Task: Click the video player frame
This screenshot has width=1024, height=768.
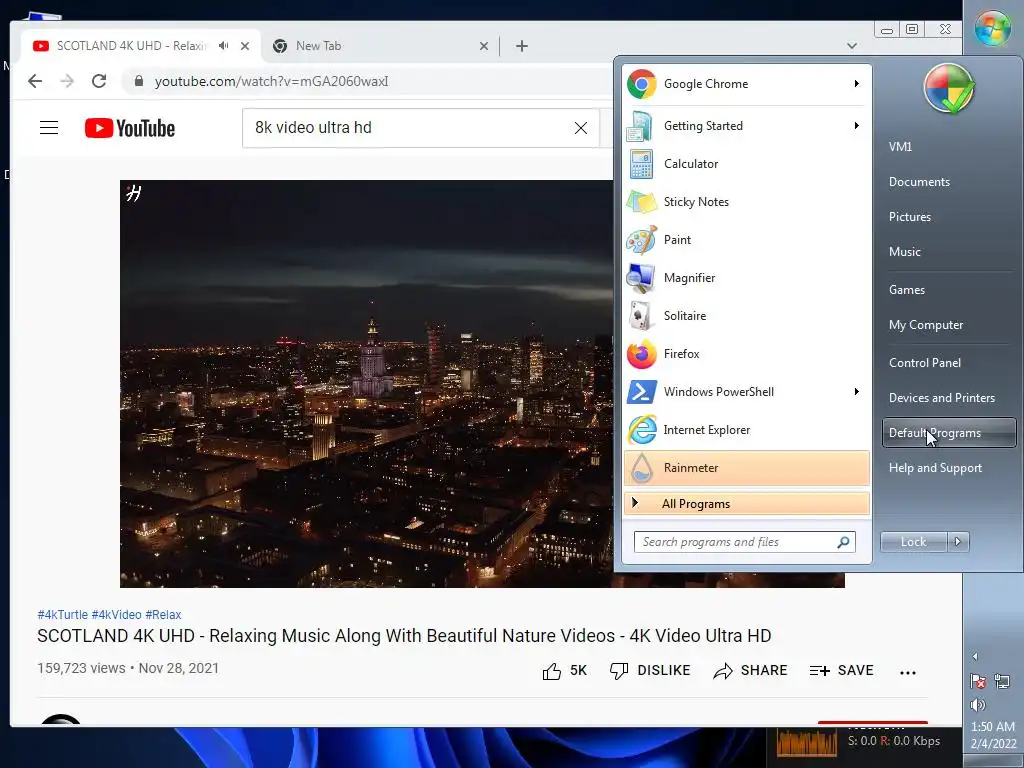Action: click(x=366, y=384)
